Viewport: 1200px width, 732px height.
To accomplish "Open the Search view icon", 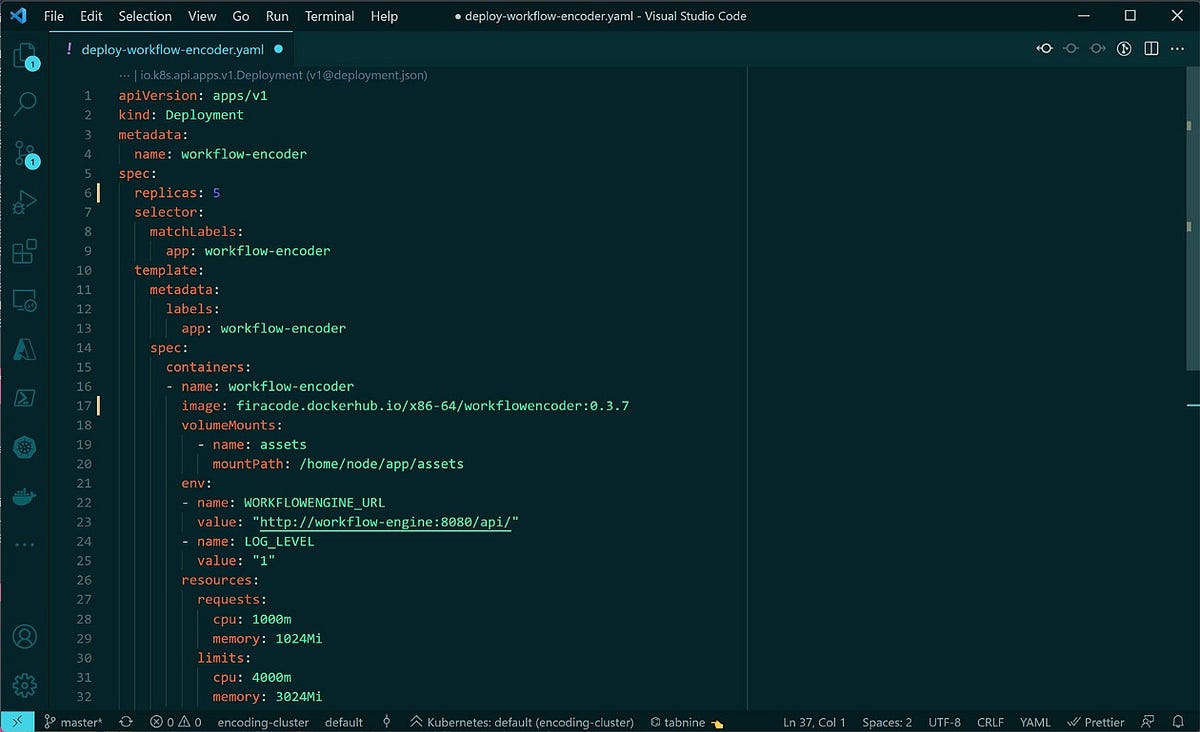I will [25, 103].
